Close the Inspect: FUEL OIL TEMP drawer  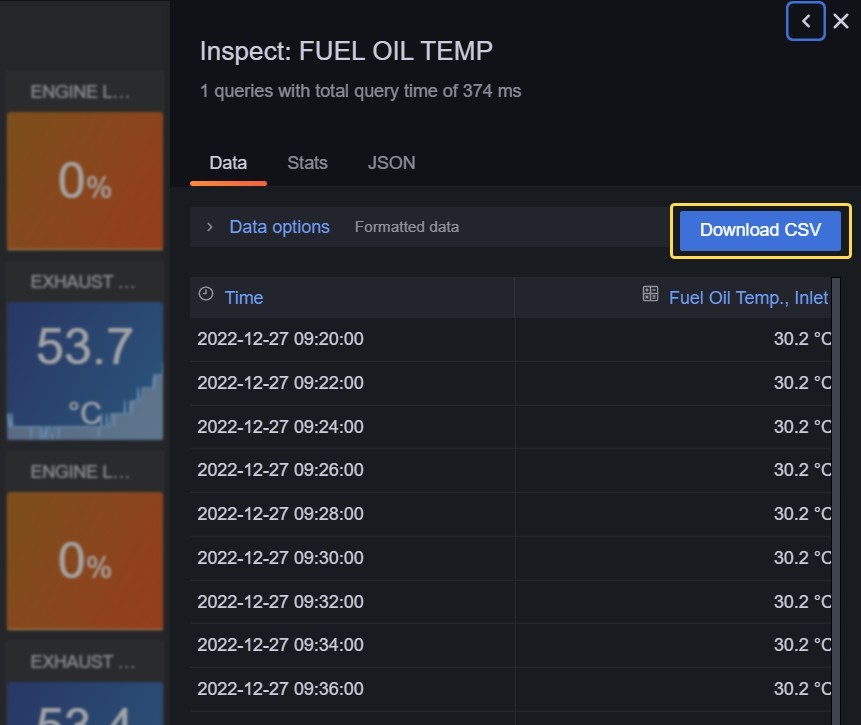point(841,21)
